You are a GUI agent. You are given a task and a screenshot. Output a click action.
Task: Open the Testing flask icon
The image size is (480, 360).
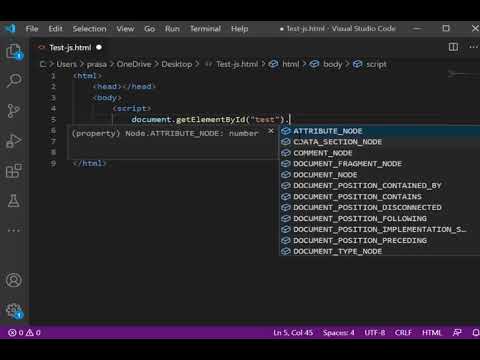[14, 201]
